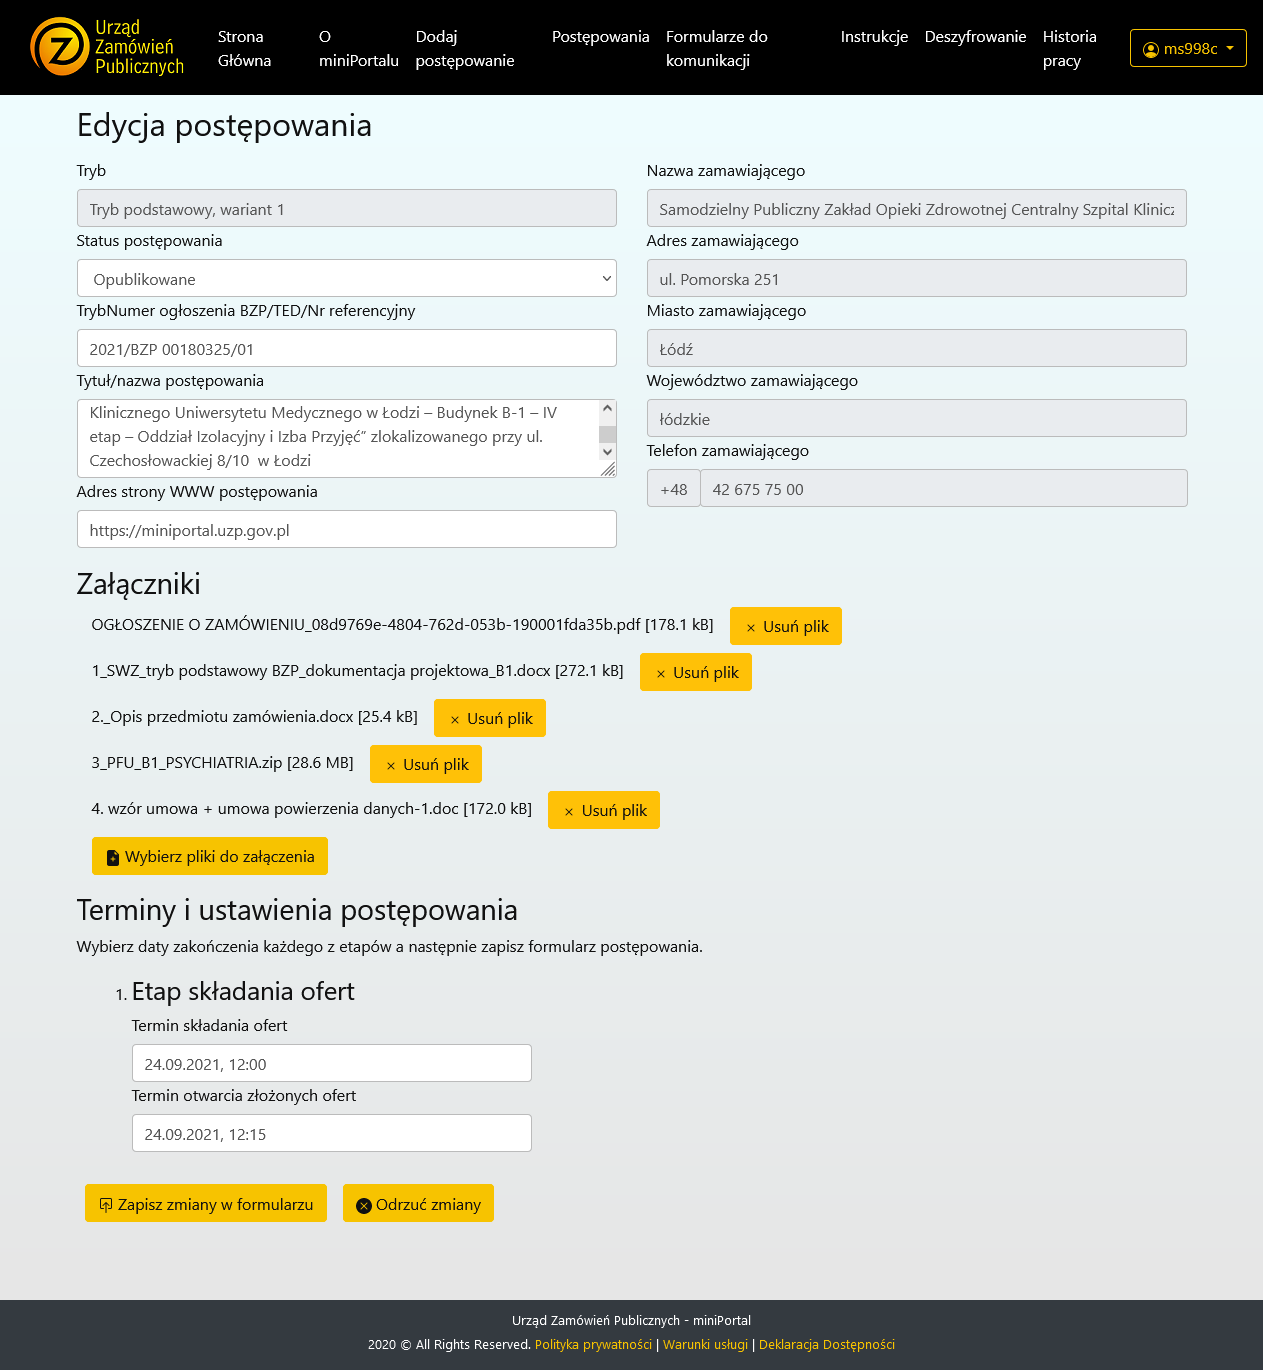Delete the 1_SWZ_tryb podstawowy docx file
The height and width of the screenshot is (1370, 1263).
(x=695, y=672)
